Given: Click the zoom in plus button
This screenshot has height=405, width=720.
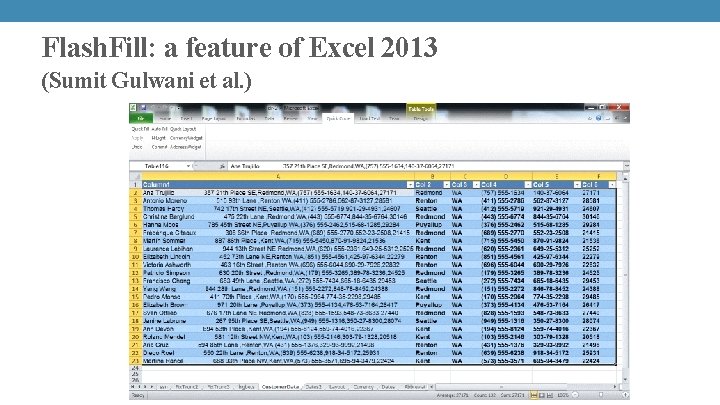Looking at the screenshot, I should tap(624, 395).
